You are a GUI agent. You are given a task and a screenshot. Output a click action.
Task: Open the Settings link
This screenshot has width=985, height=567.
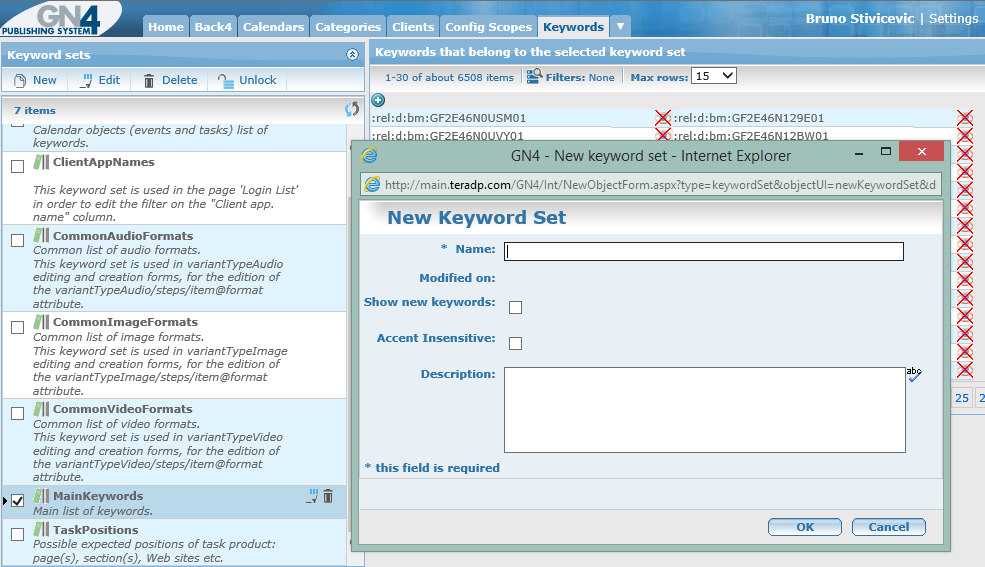953,18
